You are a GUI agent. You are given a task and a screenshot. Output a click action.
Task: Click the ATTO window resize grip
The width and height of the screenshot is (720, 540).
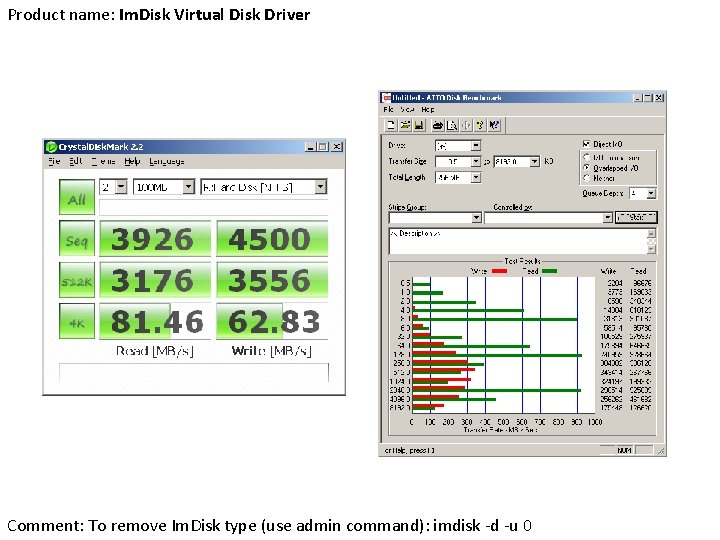tap(661, 451)
